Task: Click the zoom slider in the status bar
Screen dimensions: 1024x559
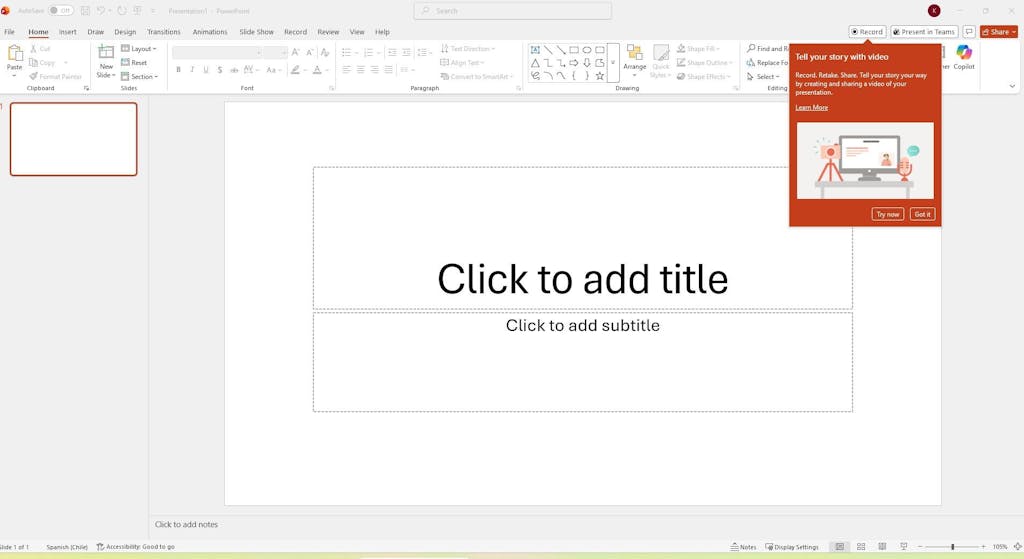Action: tap(952, 547)
